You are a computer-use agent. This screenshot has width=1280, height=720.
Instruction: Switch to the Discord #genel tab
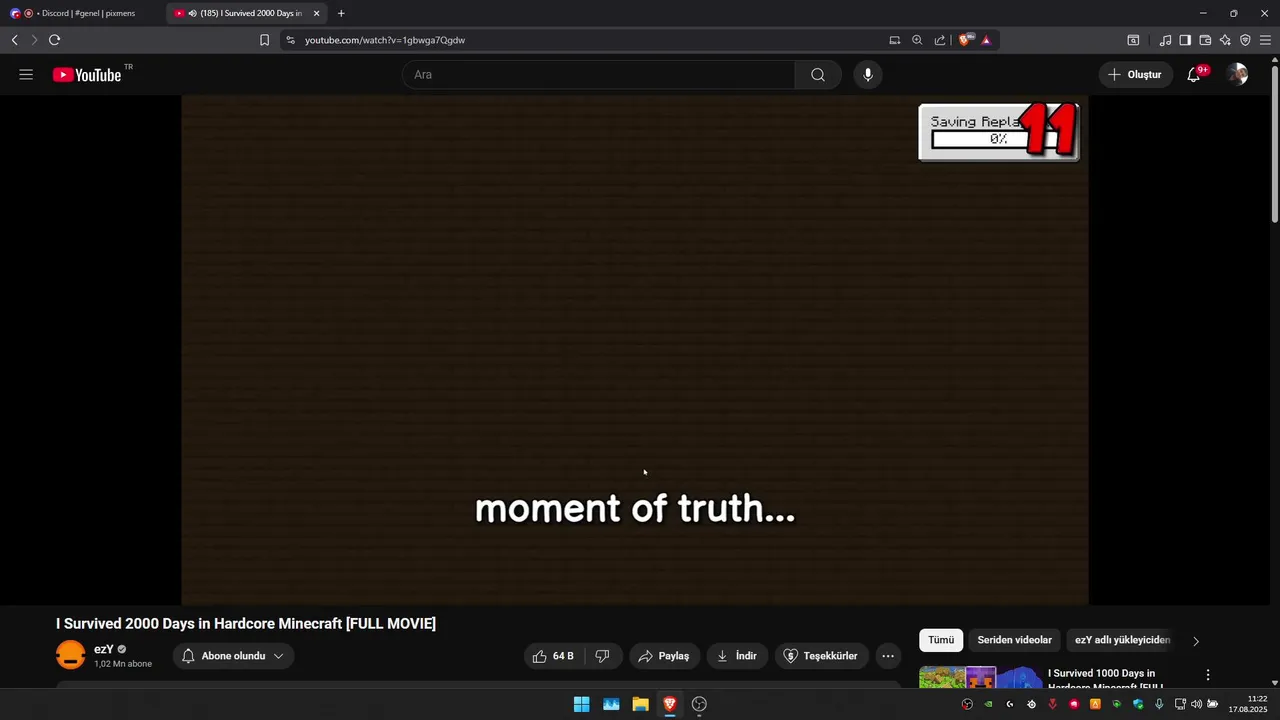82,13
